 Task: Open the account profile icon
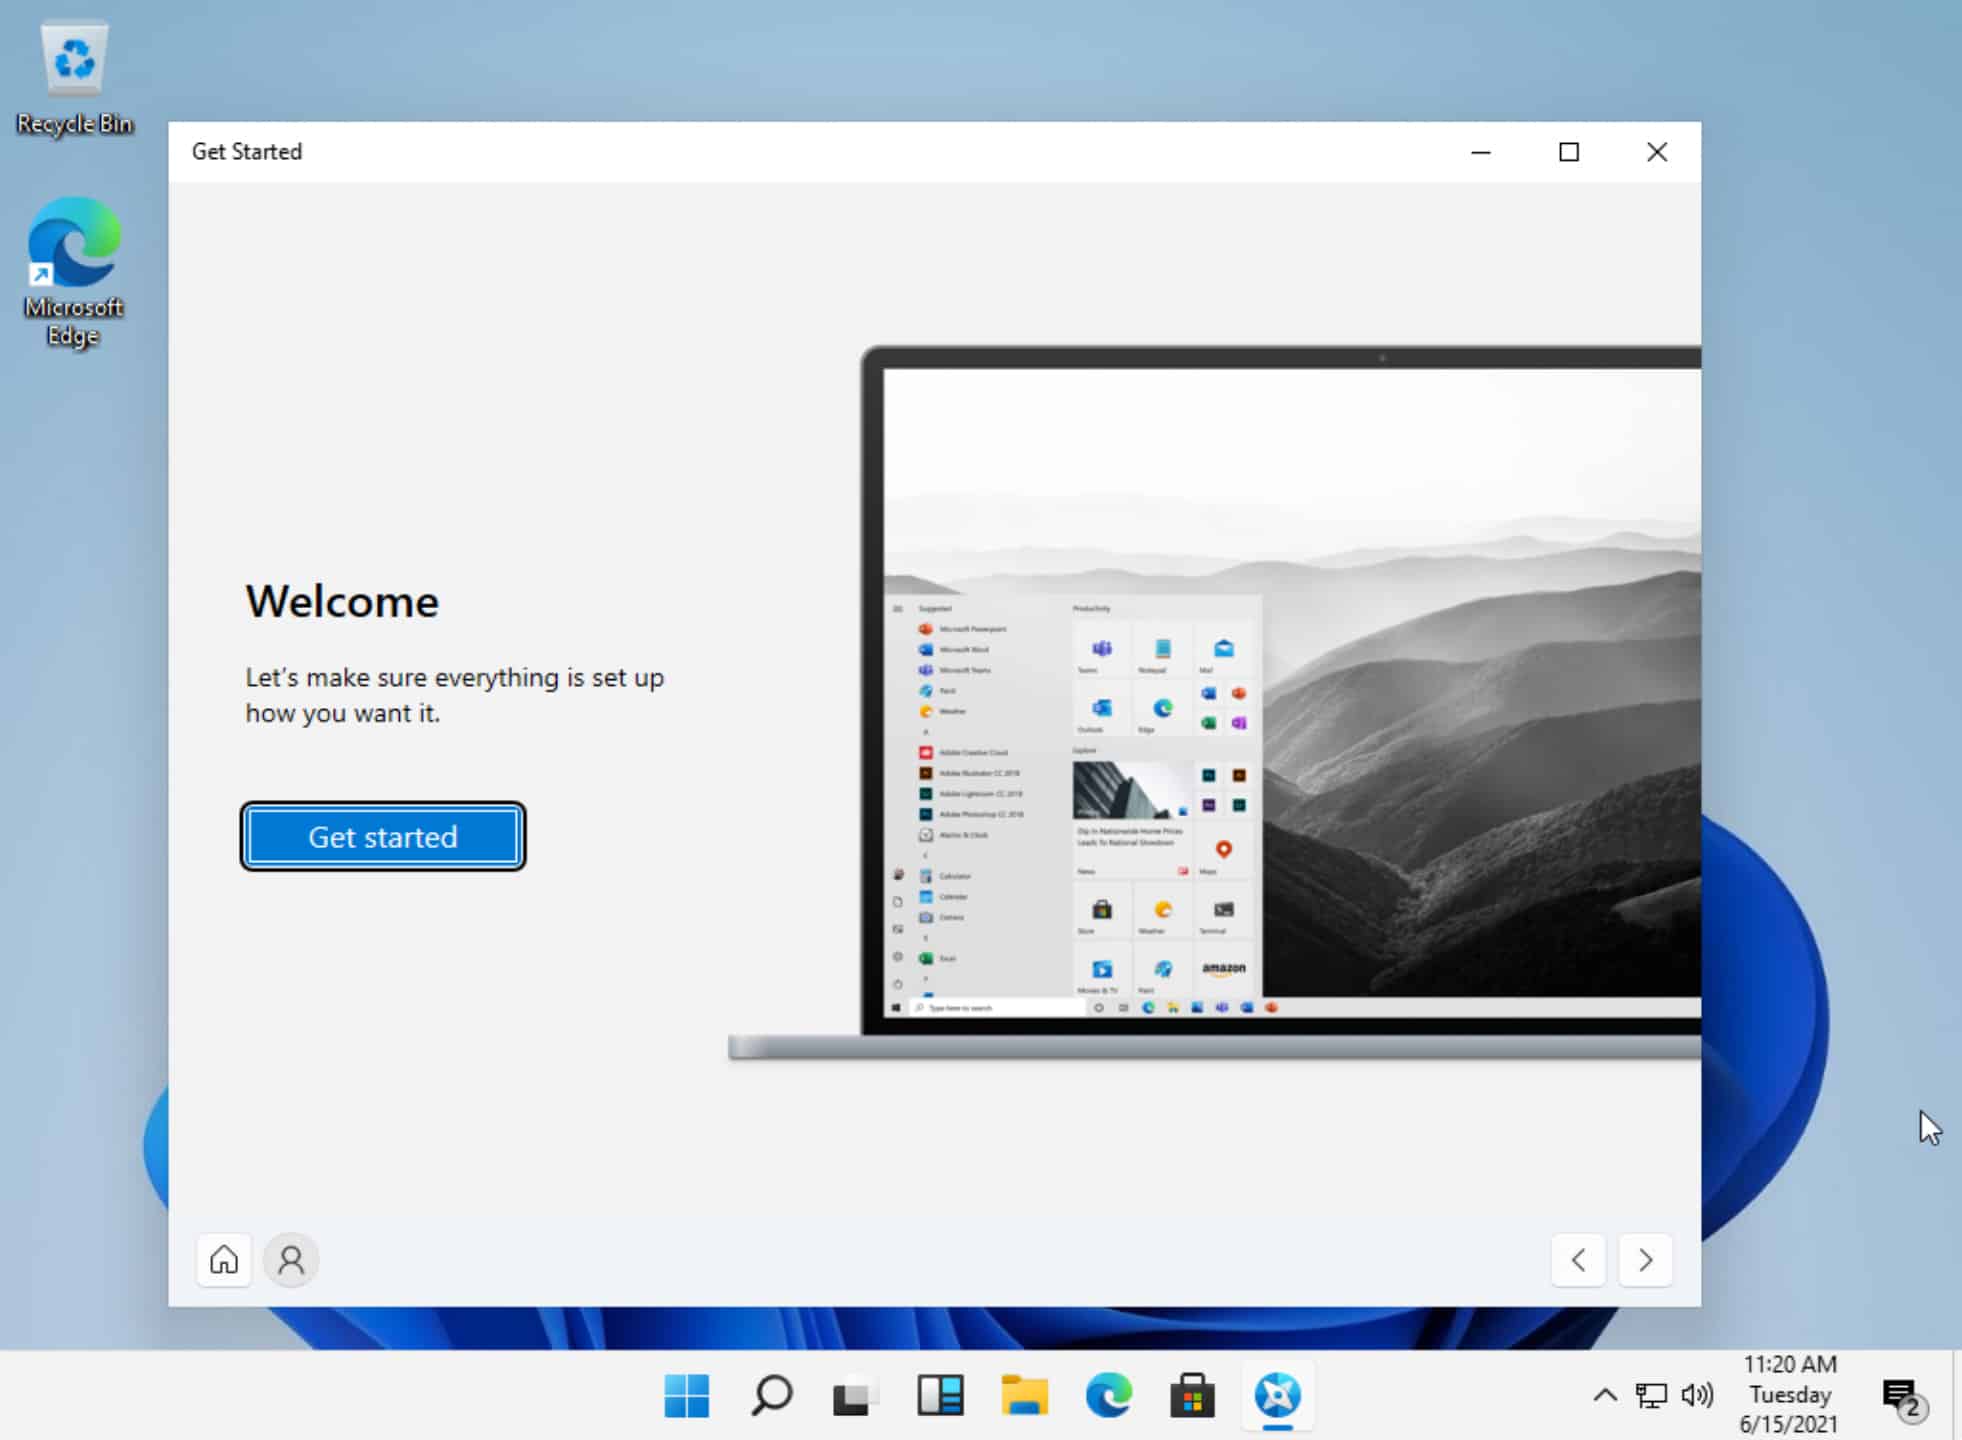[290, 1260]
